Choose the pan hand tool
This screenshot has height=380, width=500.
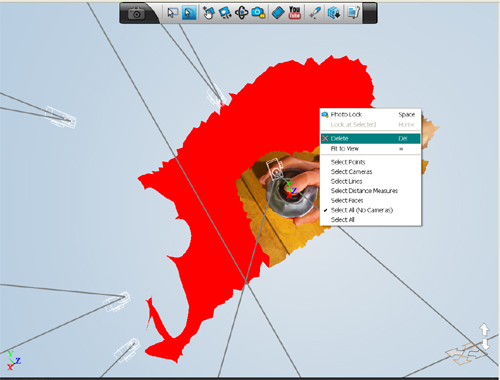pyautogui.click(x=208, y=13)
